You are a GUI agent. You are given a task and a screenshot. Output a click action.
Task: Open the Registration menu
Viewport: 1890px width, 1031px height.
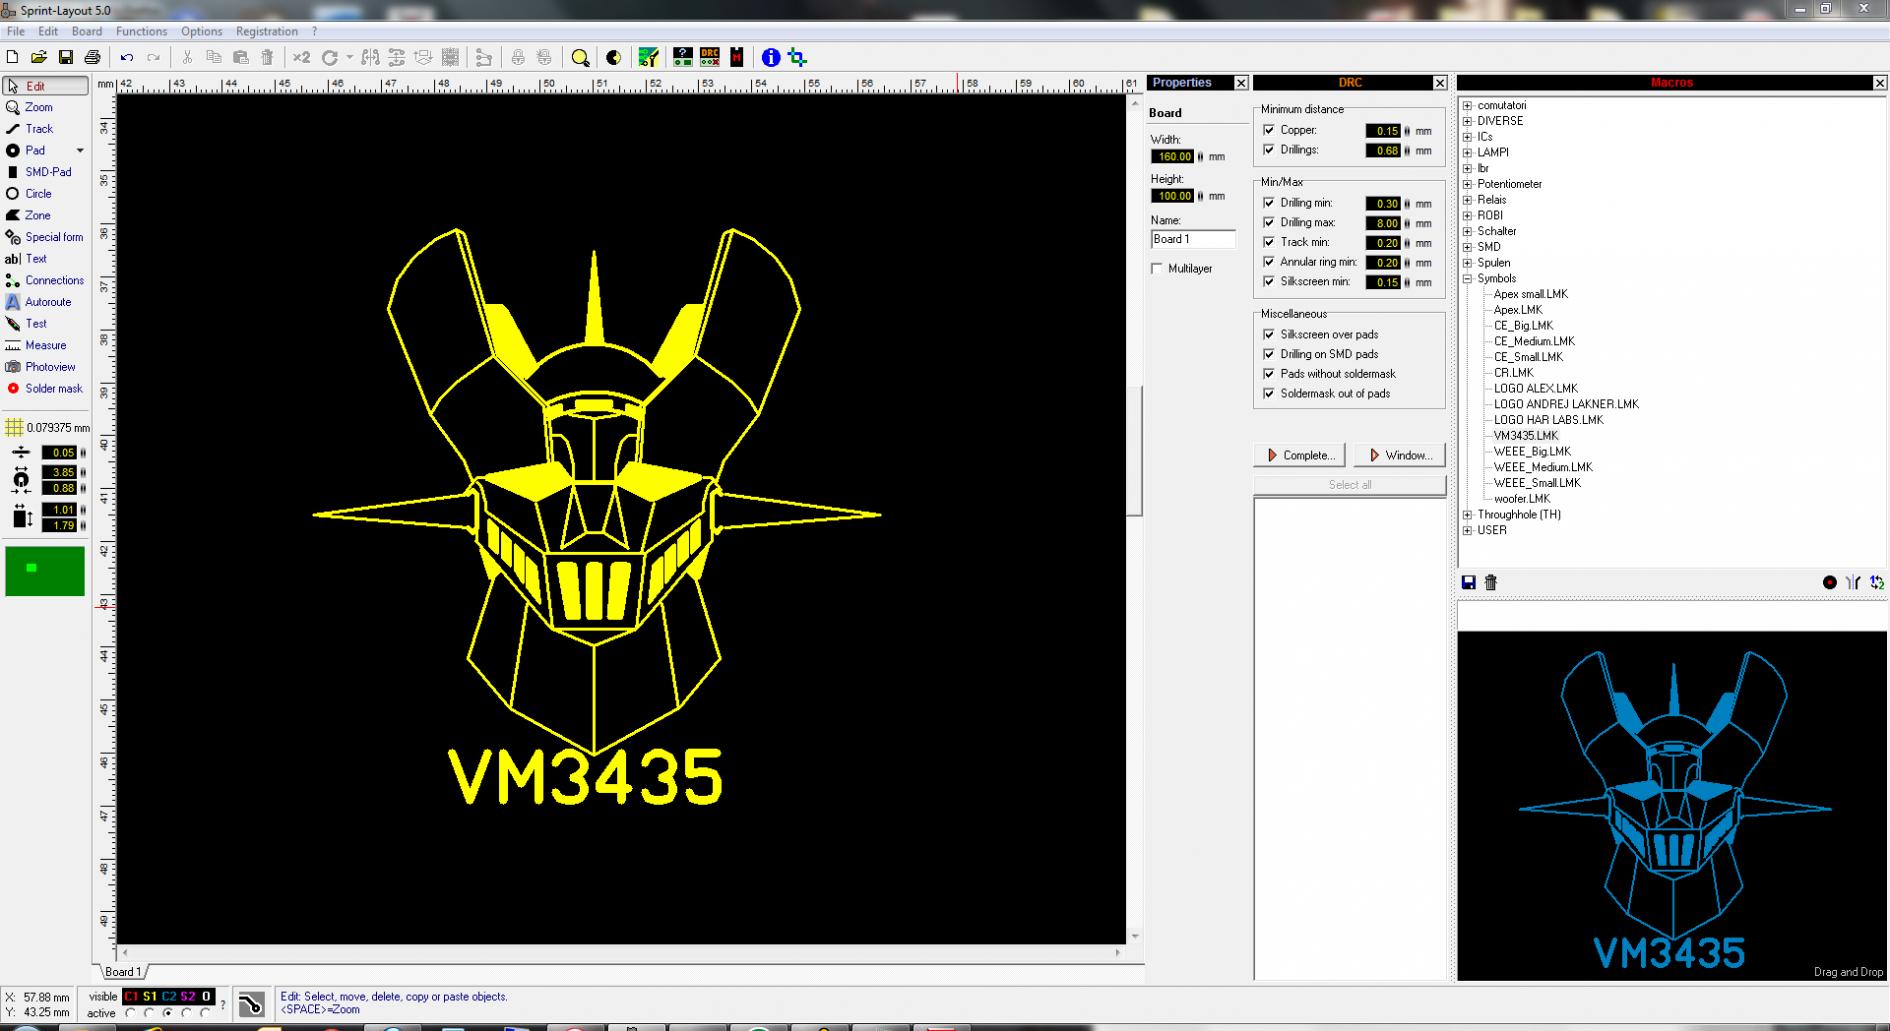pos(267,31)
